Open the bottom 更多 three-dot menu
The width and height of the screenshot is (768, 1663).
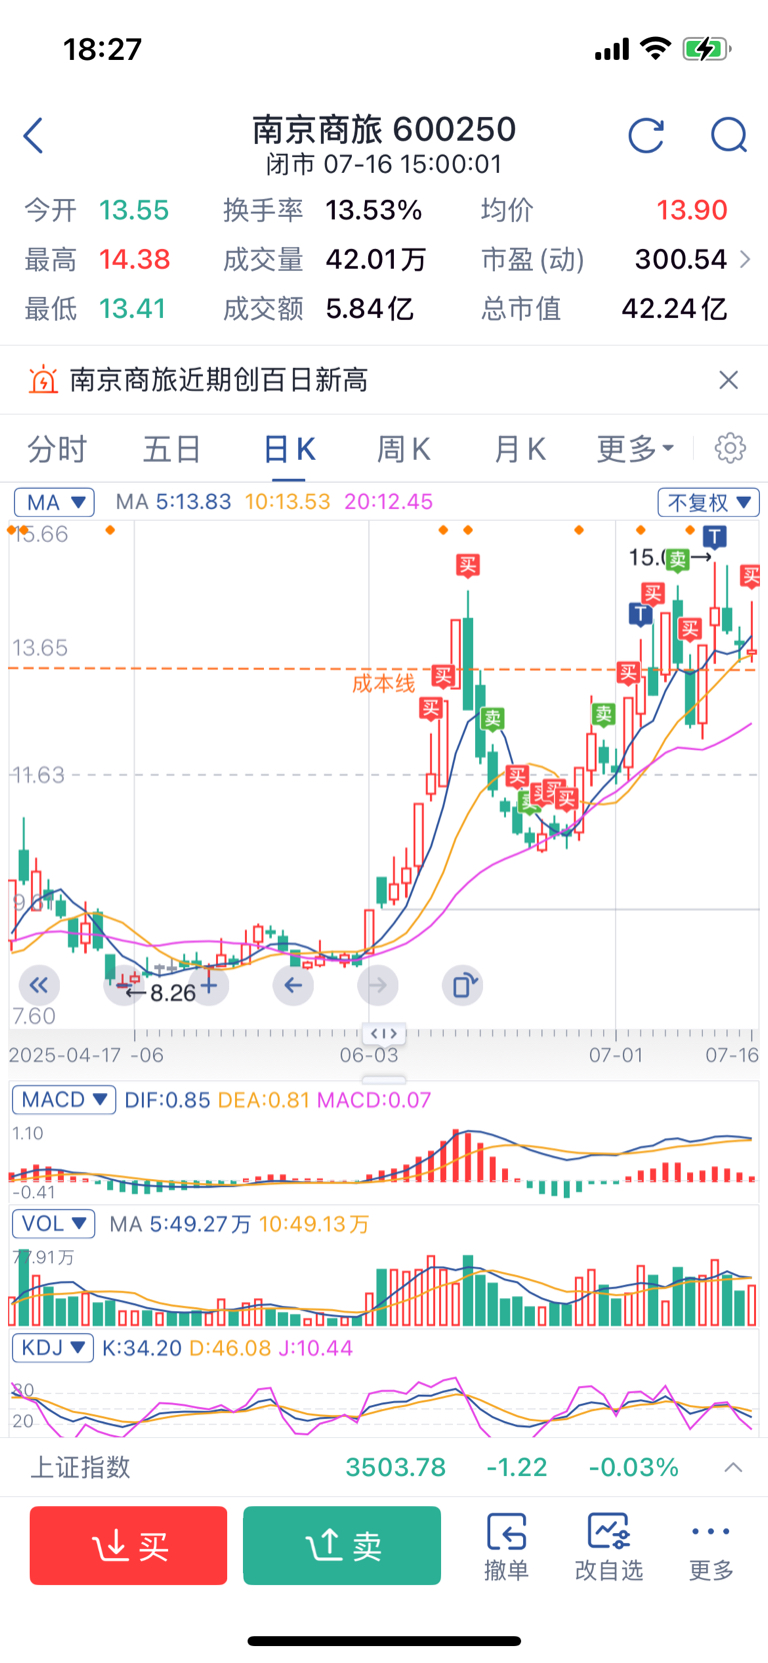(711, 1546)
